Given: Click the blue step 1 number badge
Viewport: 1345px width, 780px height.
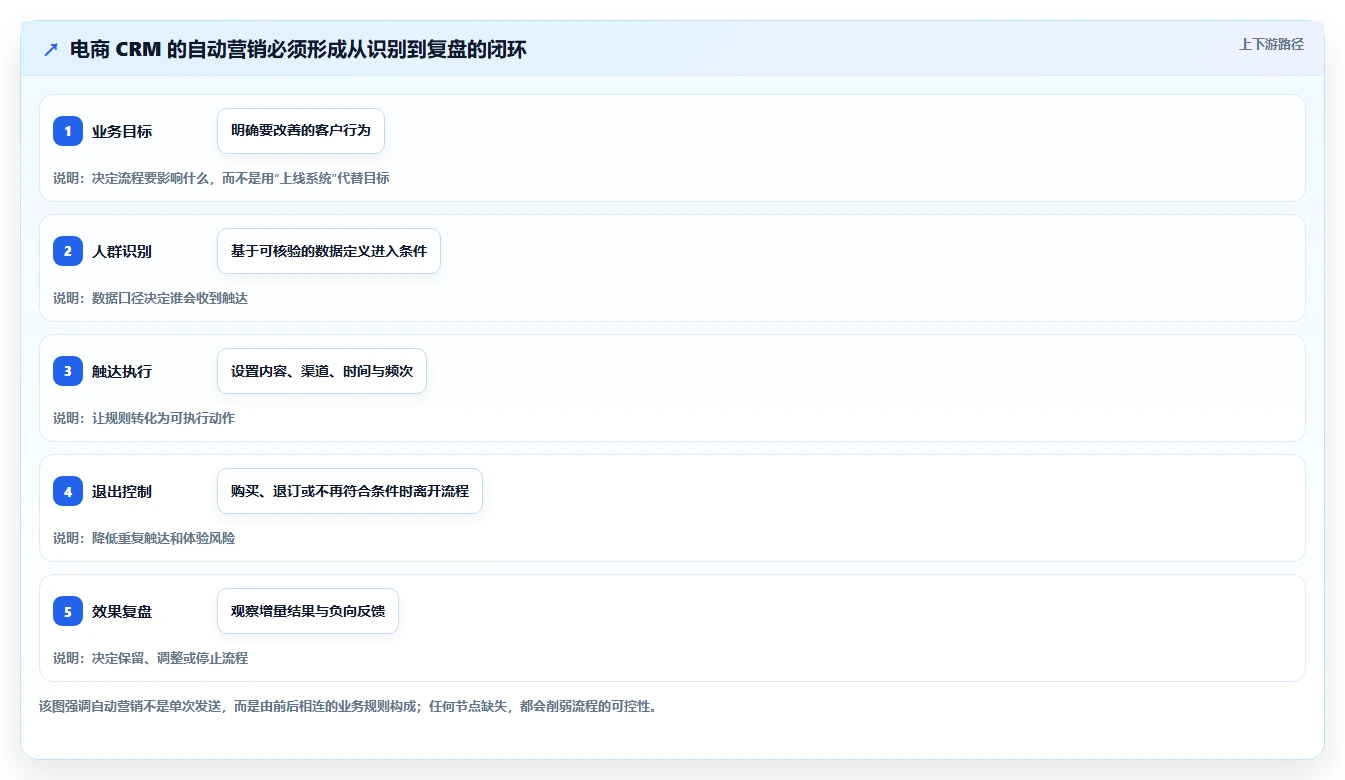Looking at the screenshot, I should (68, 131).
